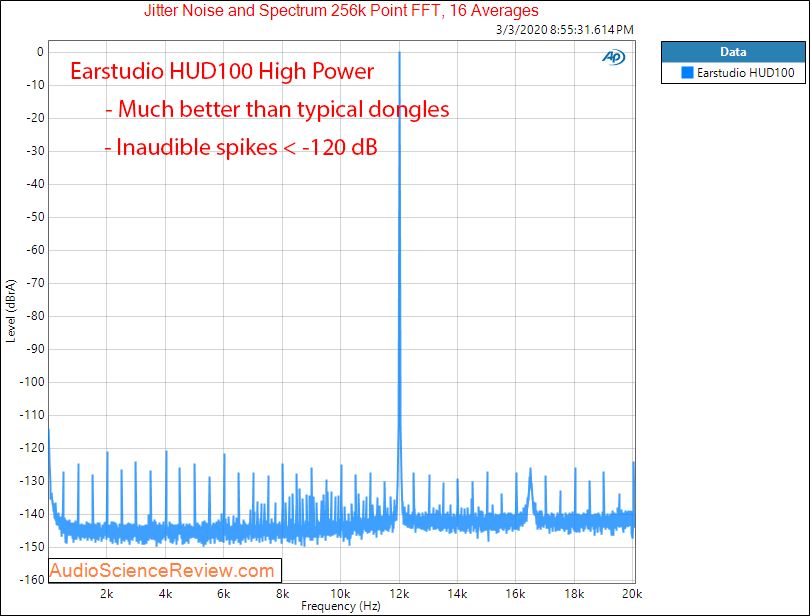Click the 12k frequency axis tick label
Screen dimensions: 810x616
tap(399, 594)
